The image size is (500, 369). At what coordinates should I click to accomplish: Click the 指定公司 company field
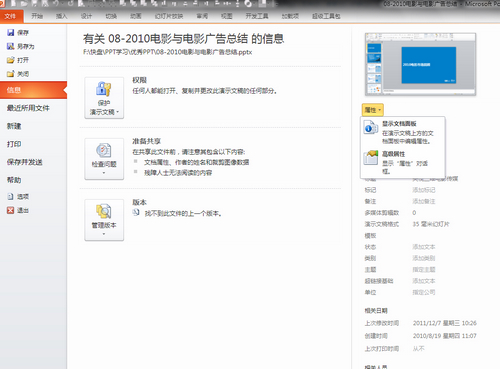tap(424, 292)
